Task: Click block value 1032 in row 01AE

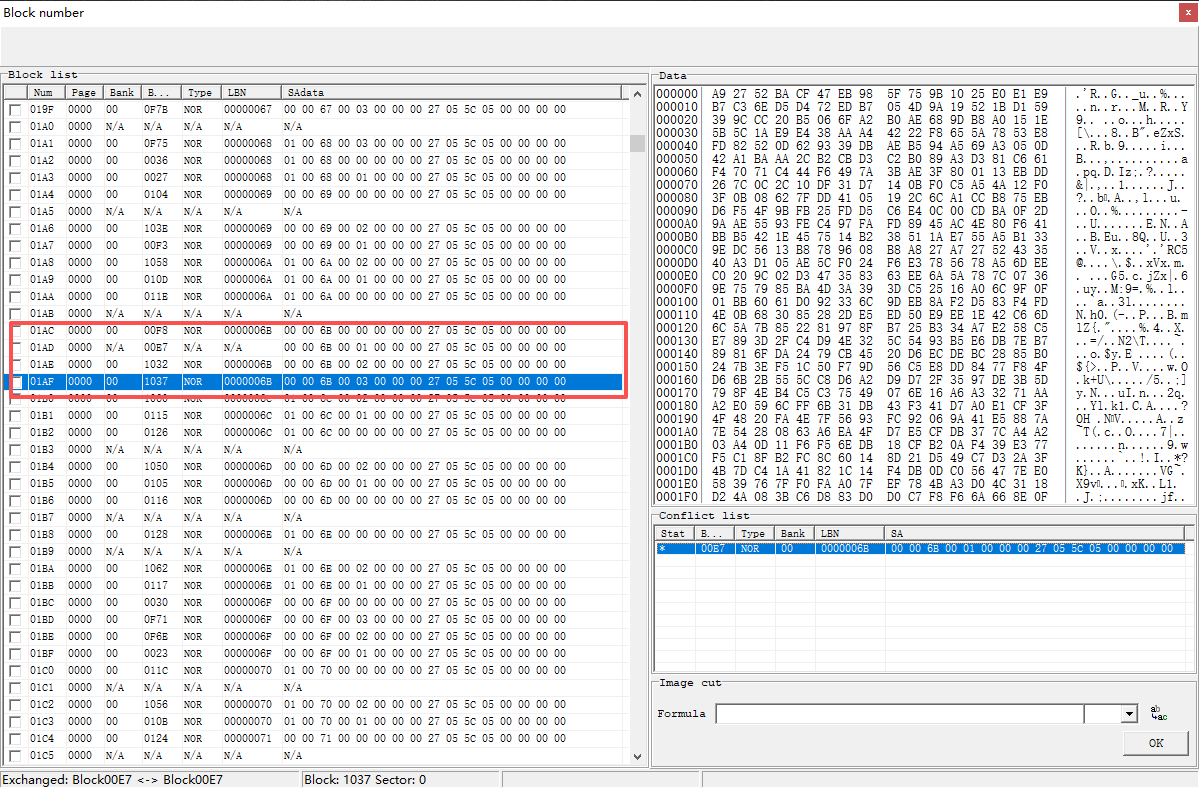Action: tap(155, 365)
